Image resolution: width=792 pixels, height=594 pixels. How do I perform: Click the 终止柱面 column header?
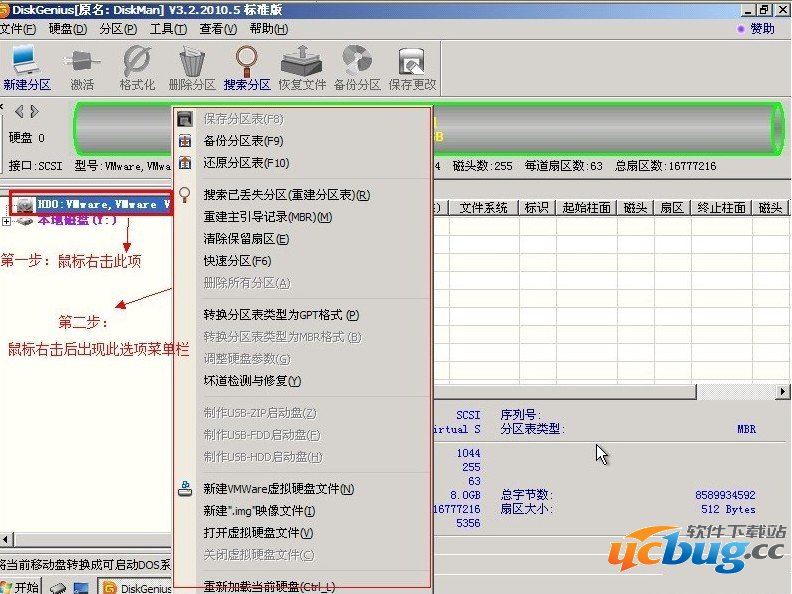coord(721,208)
